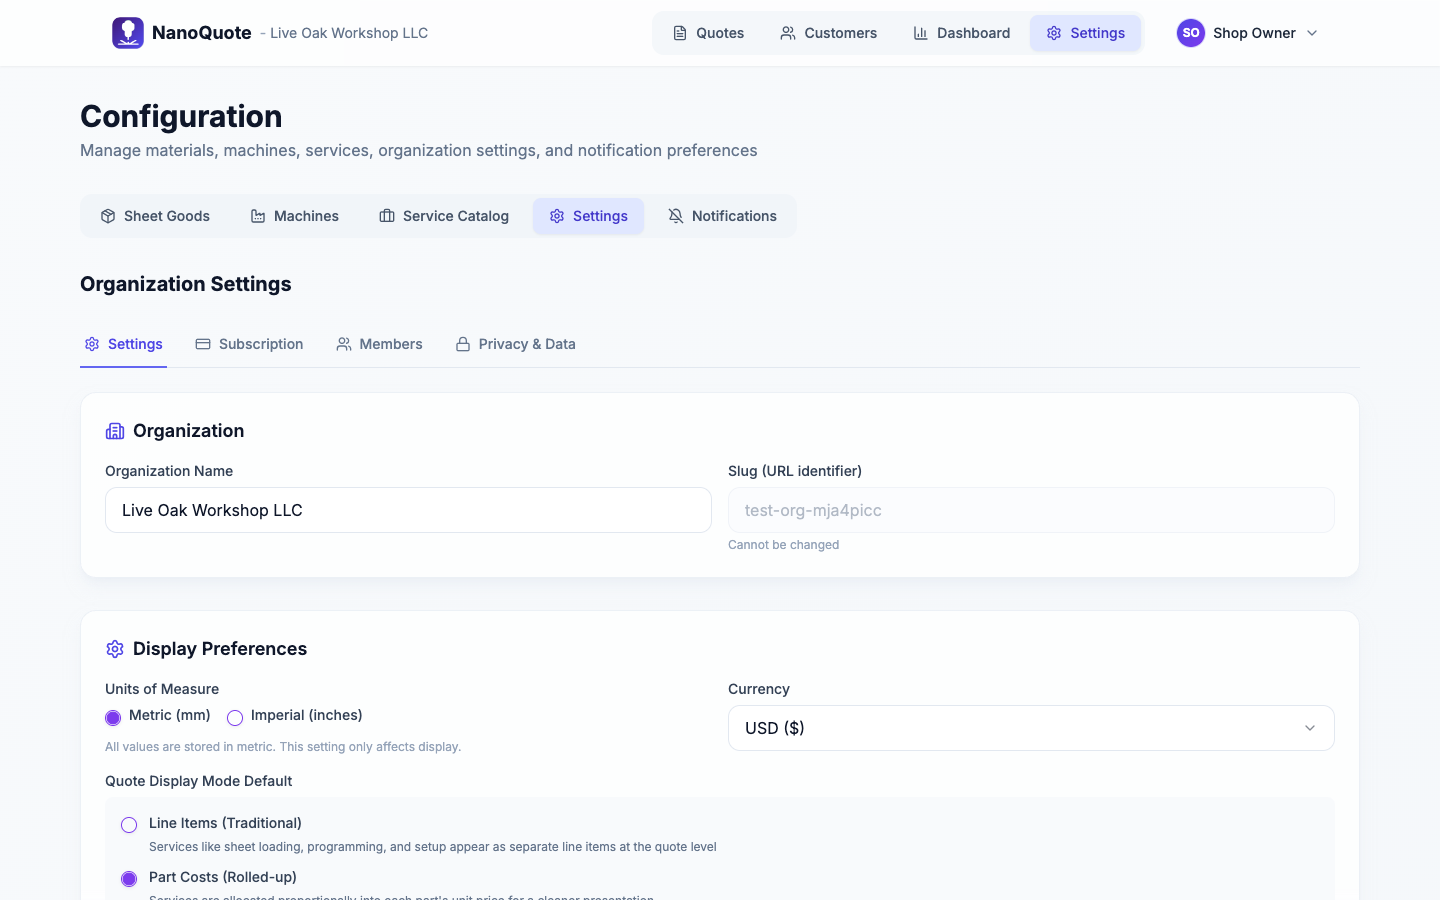Click the Service Catalog briefcase icon

tap(385, 215)
